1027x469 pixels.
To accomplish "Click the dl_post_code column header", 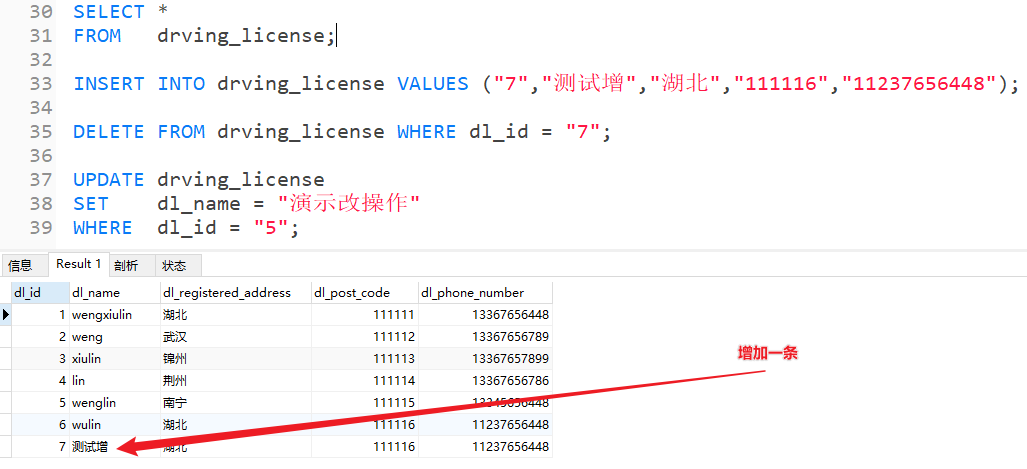I will (365, 293).
